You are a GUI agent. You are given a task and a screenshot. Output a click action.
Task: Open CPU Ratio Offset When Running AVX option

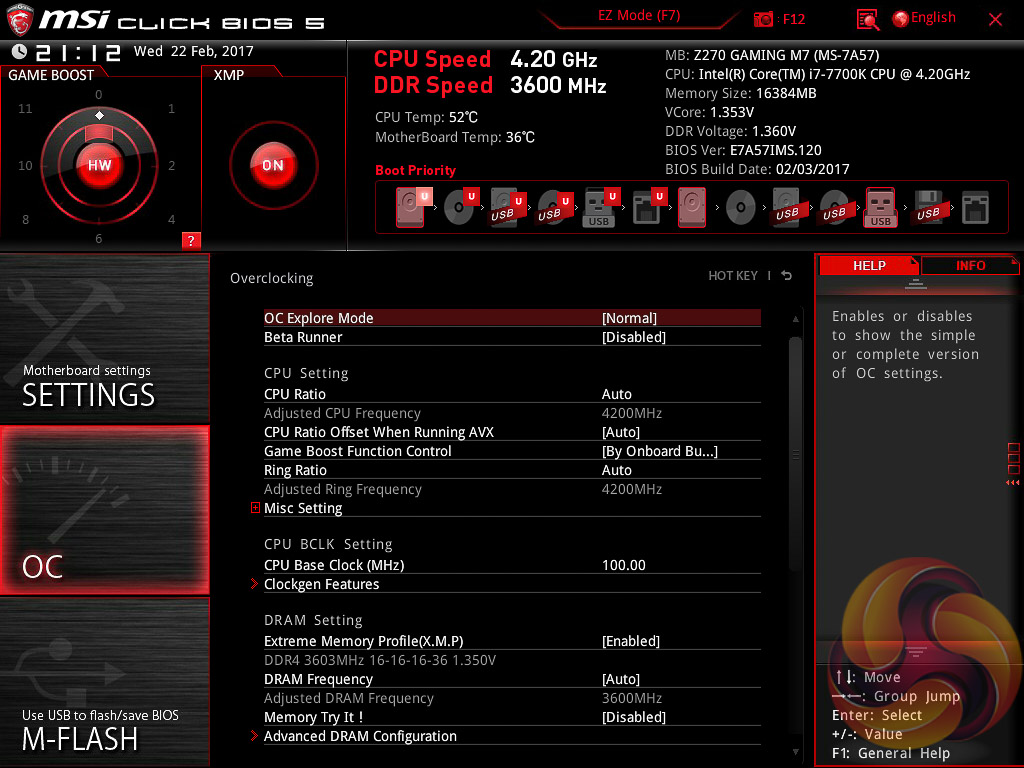512,432
